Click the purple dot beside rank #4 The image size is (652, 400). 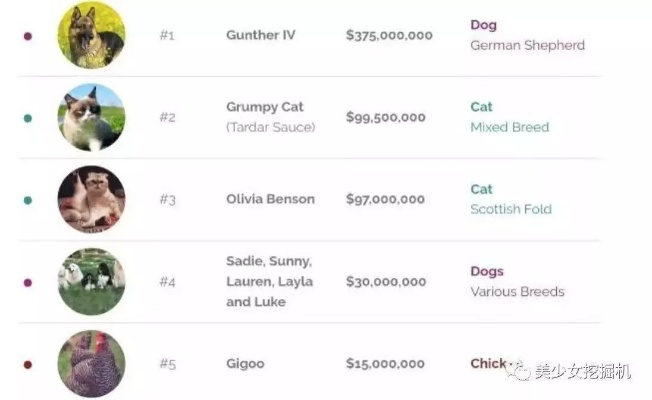point(28,282)
